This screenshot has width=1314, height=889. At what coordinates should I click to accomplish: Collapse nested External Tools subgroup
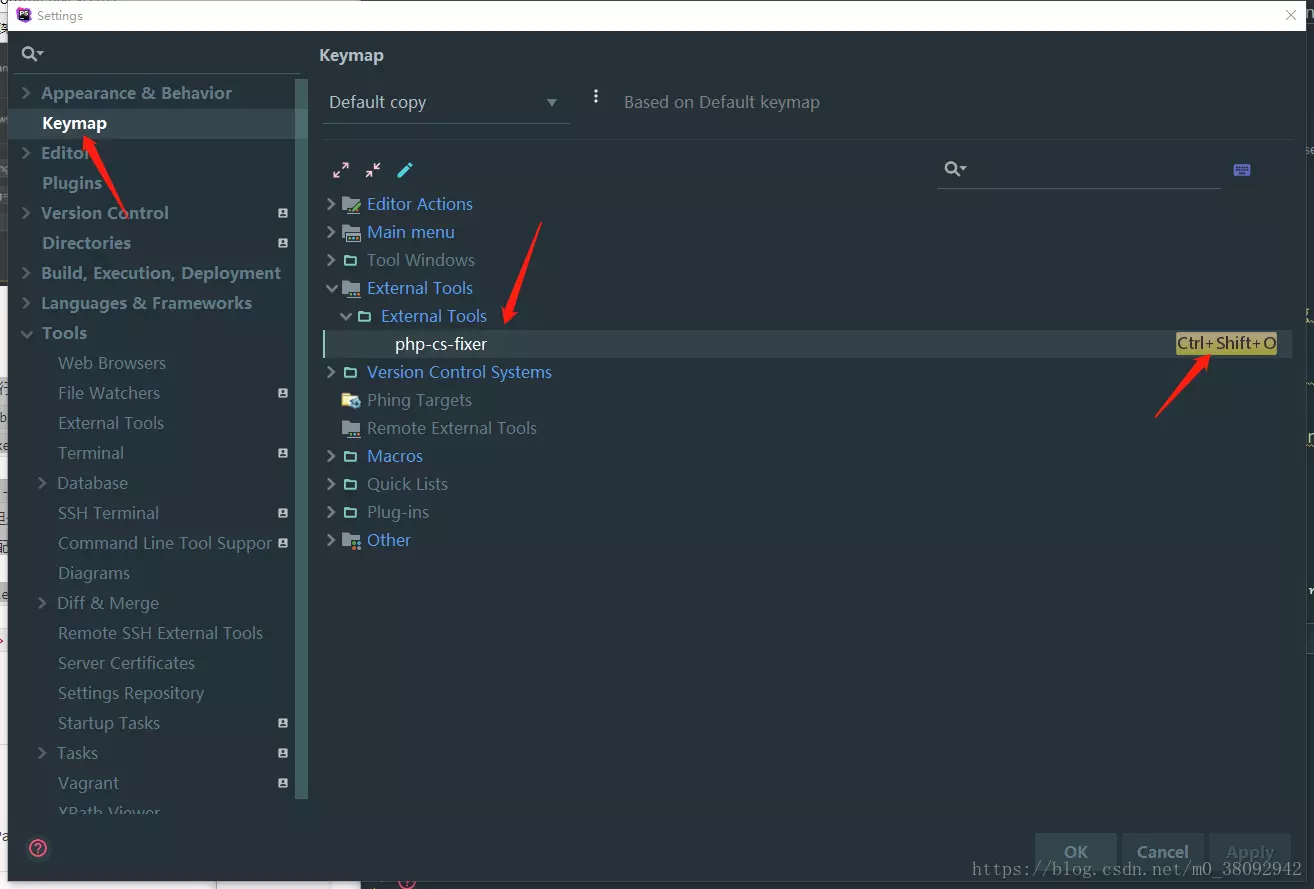(x=346, y=316)
